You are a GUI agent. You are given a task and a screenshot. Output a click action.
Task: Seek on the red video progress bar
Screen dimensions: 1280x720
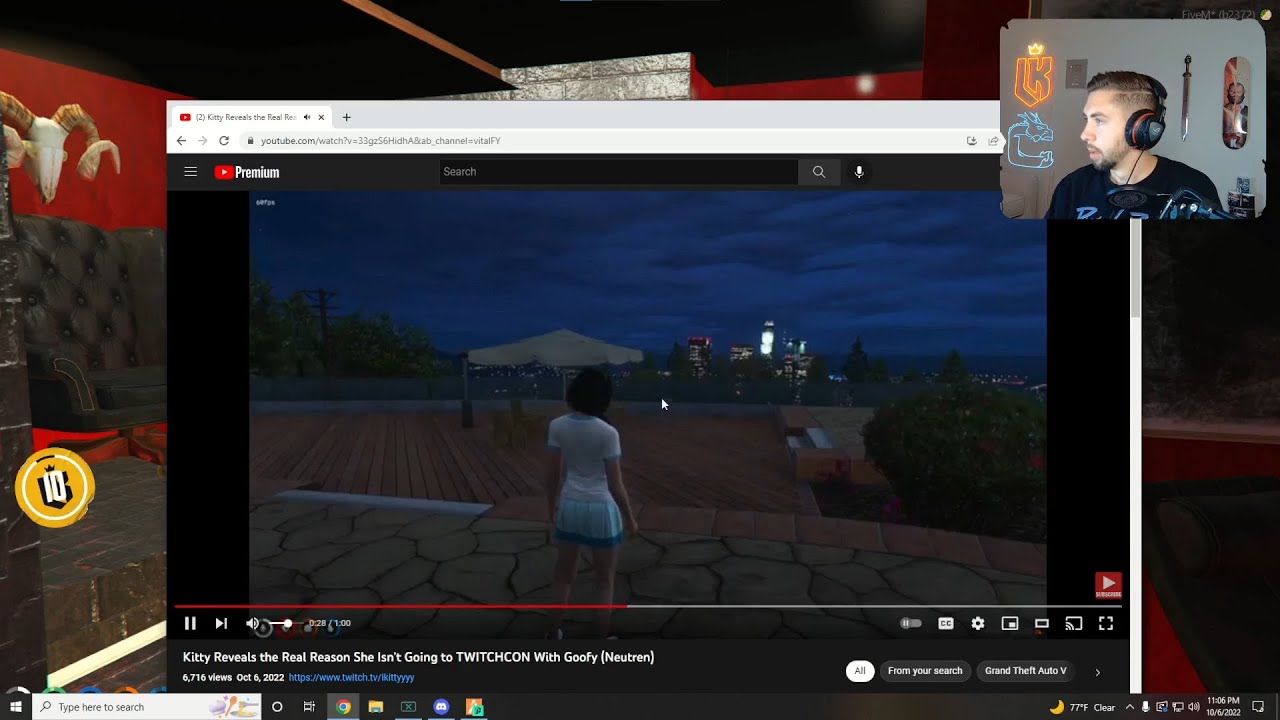[x=648, y=606]
